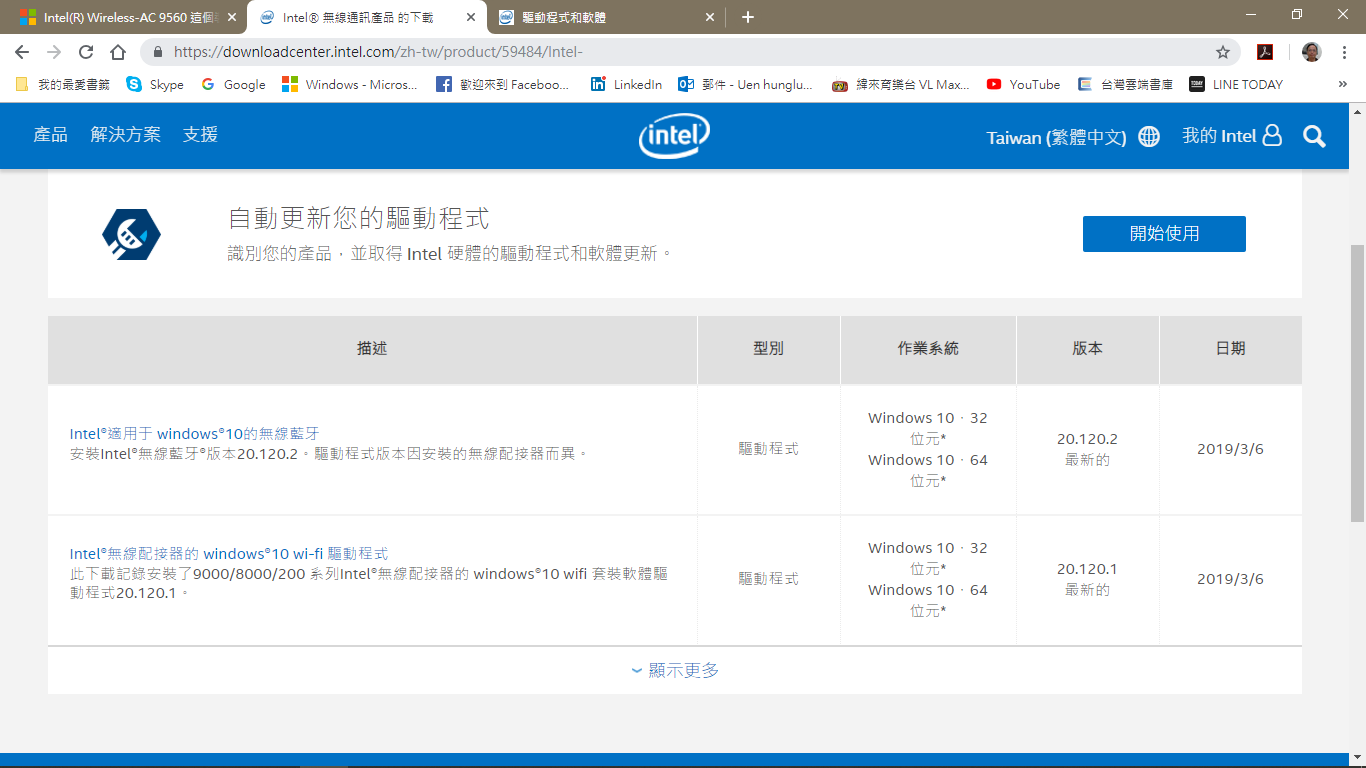The height and width of the screenshot is (768, 1366).
Task: Click the page vertical scrollbar thumb
Action: [x=1357, y=382]
